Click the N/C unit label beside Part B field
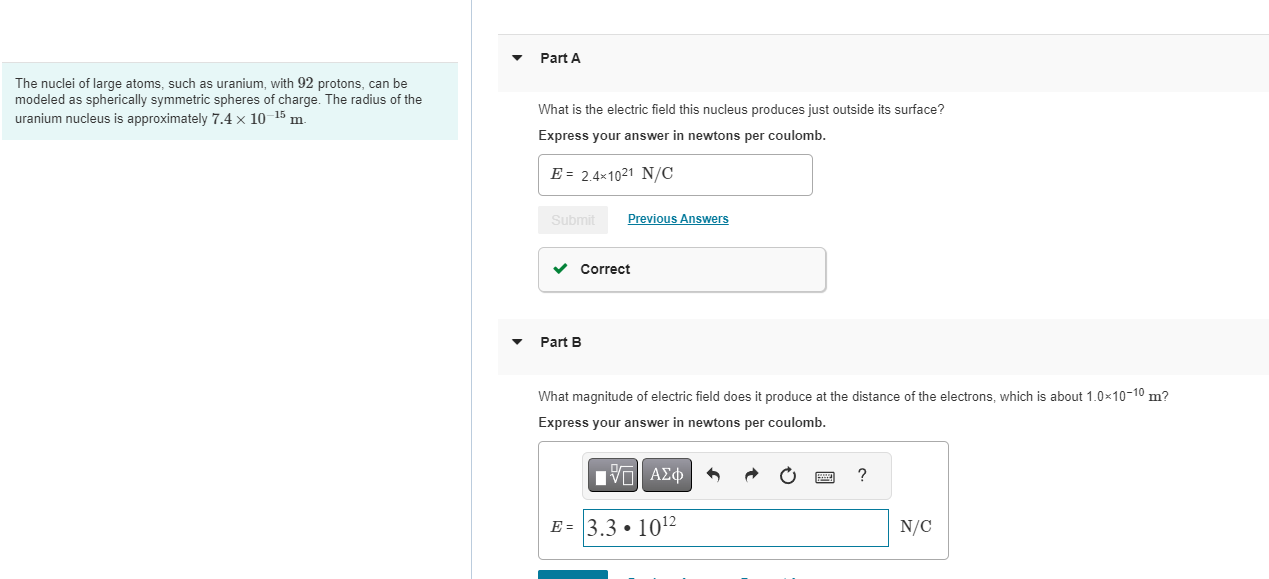The width and height of the screenshot is (1269, 579). click(916, 527)
